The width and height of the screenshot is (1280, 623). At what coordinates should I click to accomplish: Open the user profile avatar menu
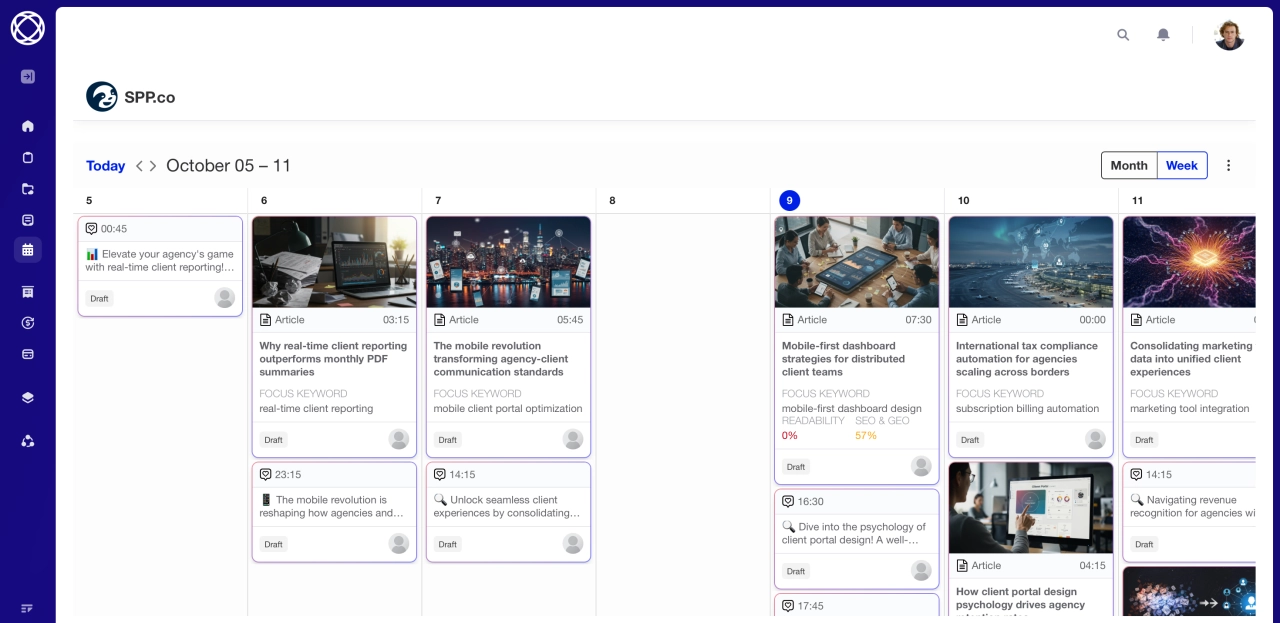(1229, 35)
